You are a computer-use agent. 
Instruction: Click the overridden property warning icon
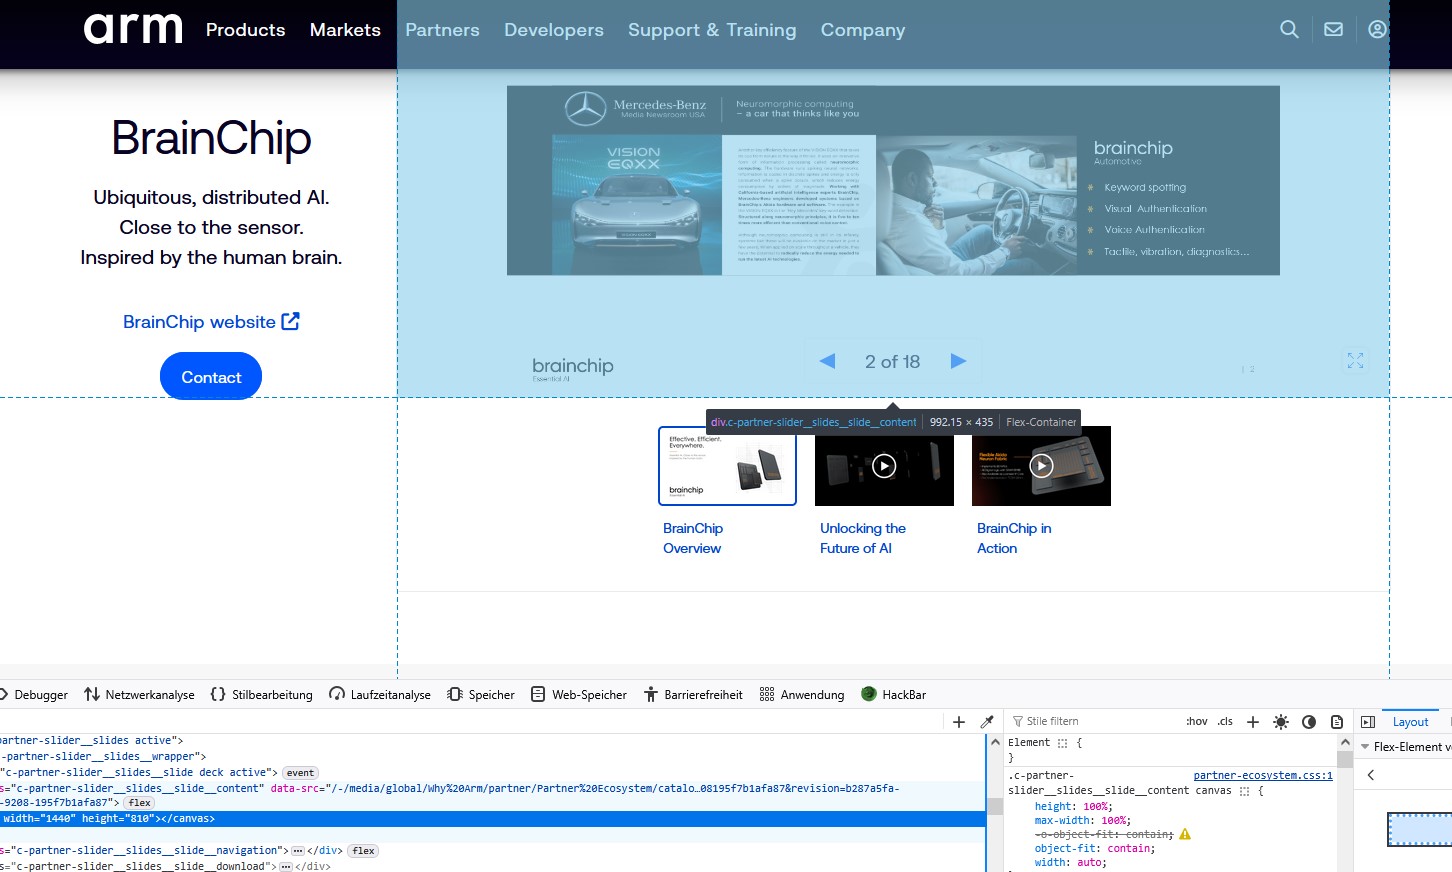pyautogui.click(x=1185, y=834)
